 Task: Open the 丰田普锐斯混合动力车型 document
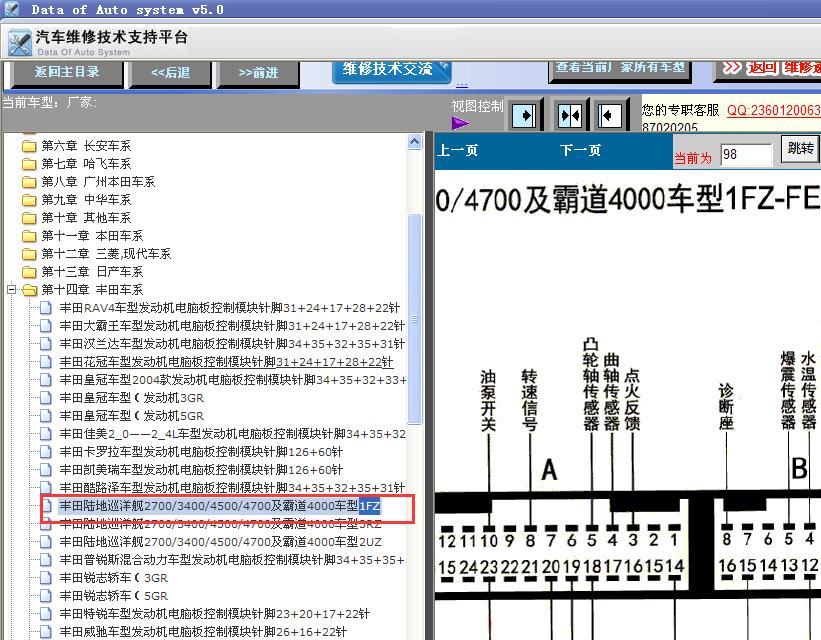(x=232, y=560)
